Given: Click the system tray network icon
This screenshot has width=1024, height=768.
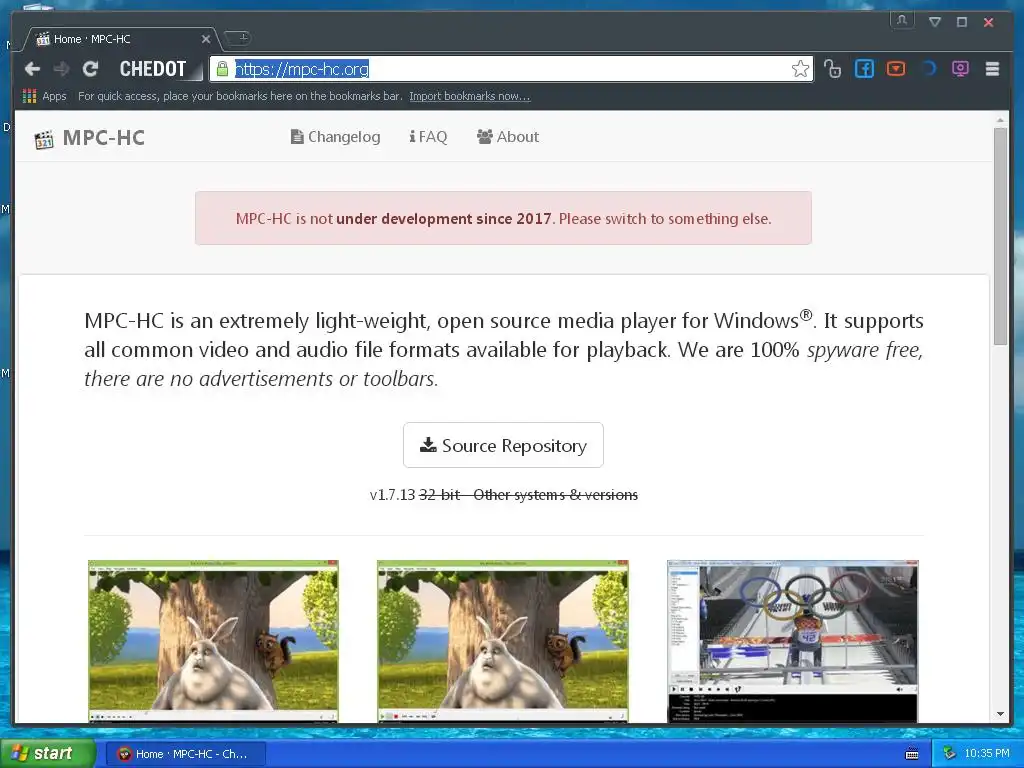Looking at the screenshot, I should pos(949,754).
